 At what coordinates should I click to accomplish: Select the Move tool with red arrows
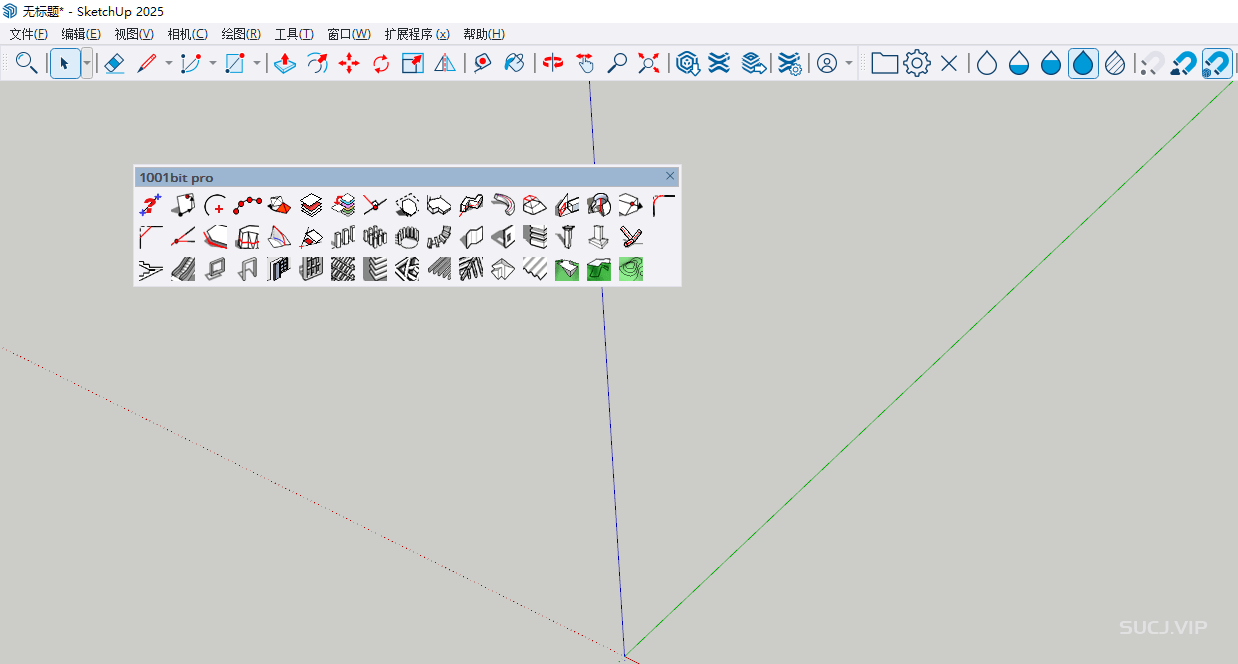point(349,63)
